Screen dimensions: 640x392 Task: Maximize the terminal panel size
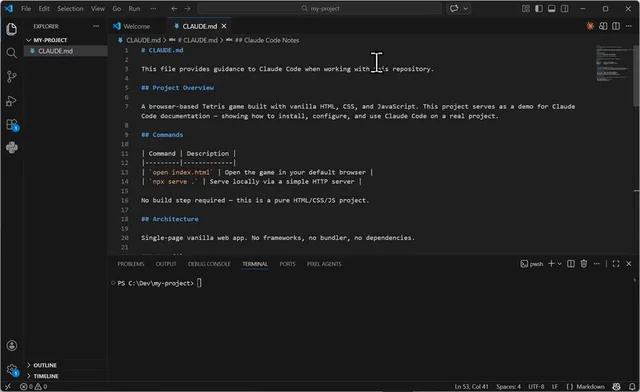click(616, 264)
